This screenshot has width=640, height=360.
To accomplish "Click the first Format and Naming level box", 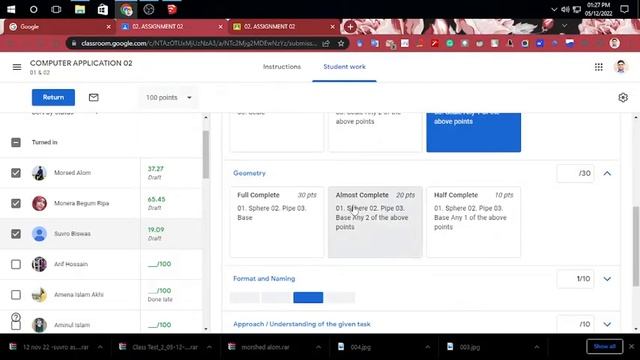I will click(244, 298).
